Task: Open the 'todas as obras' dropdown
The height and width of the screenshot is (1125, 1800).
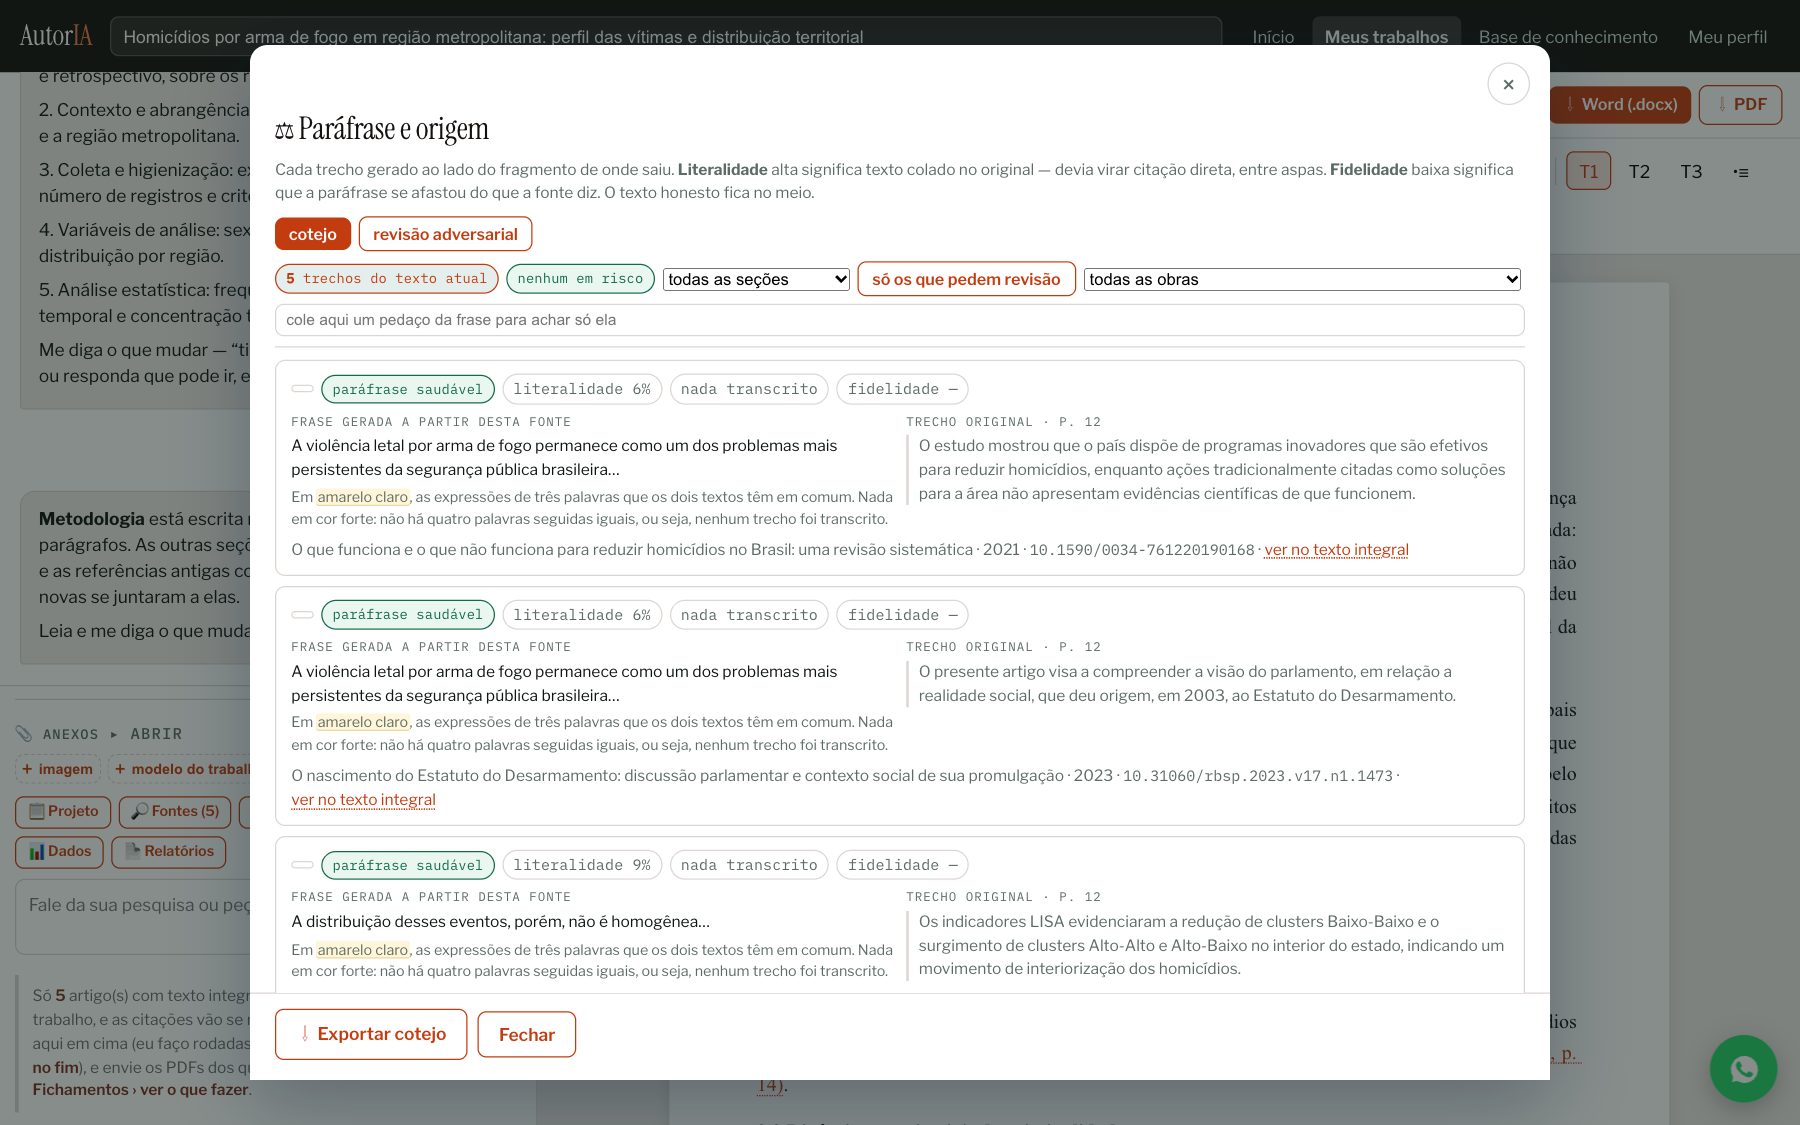Action: tap(1302, 279)
